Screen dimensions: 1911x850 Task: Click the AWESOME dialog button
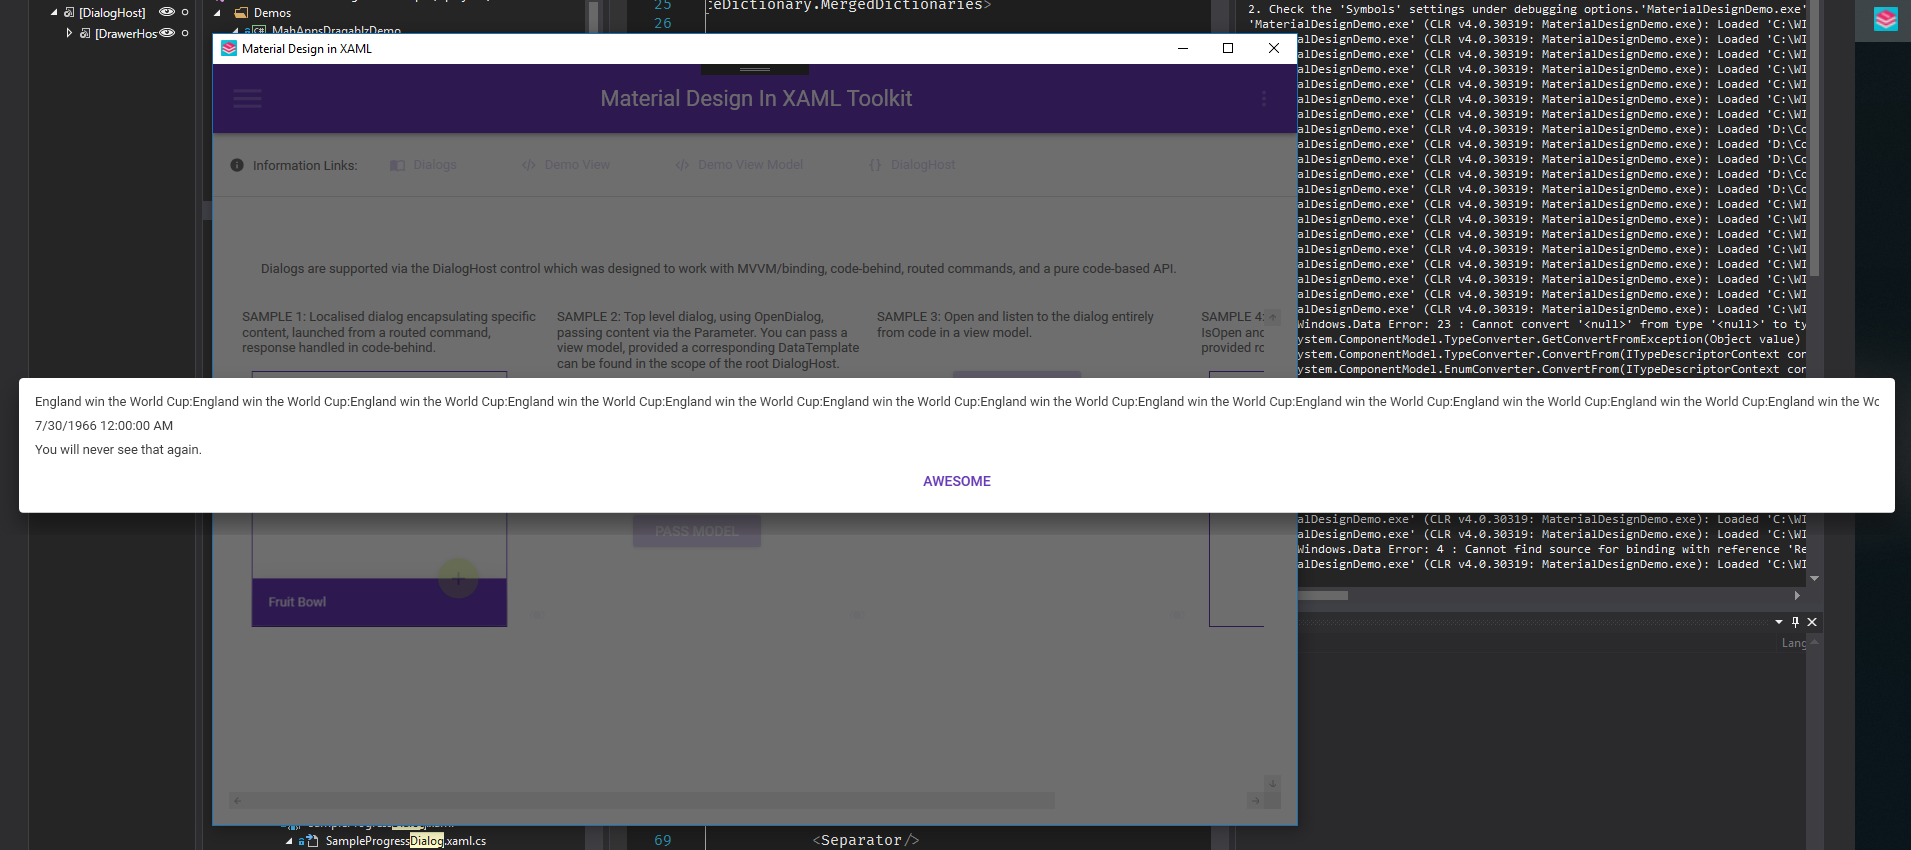957,481
